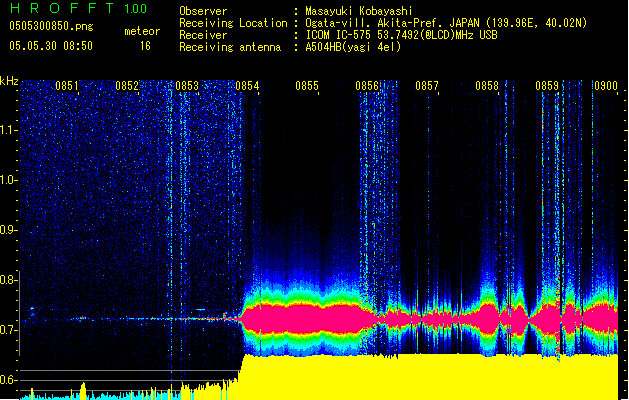This screenshot has height=400, width=629.
Task: Click the Receiver label
Action: coord(203,35)
